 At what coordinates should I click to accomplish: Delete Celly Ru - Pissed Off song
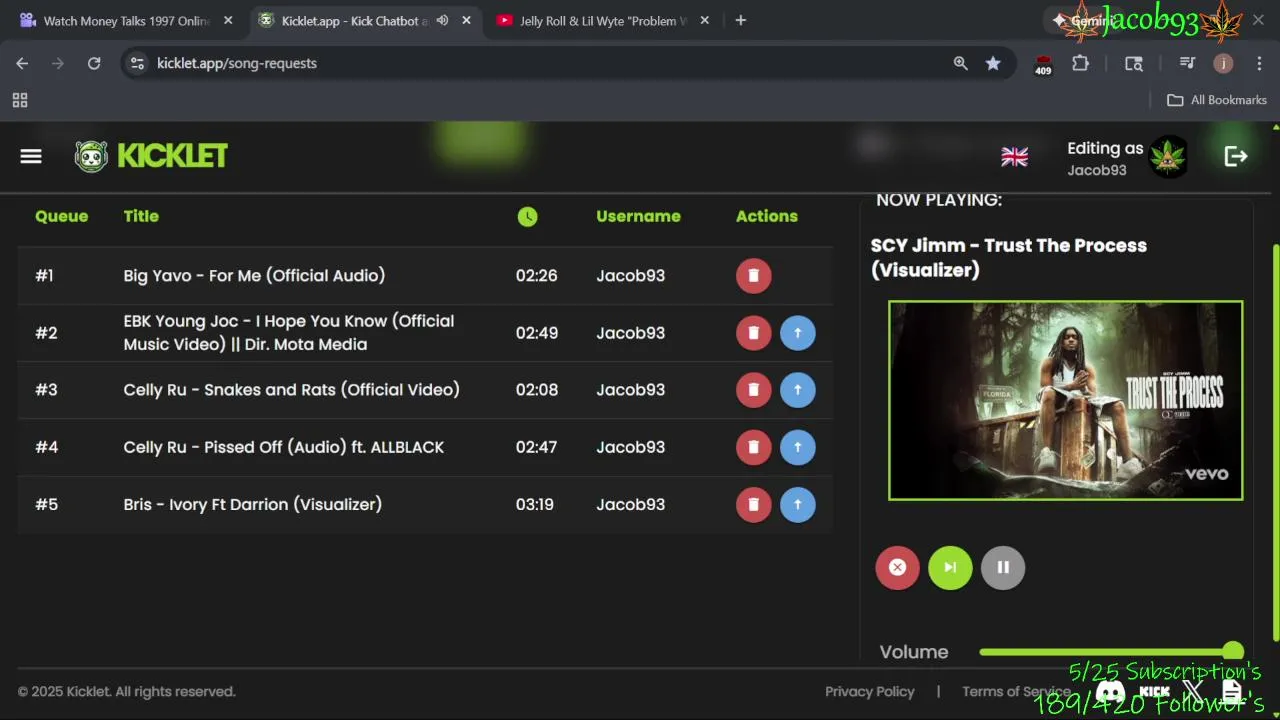754,447
